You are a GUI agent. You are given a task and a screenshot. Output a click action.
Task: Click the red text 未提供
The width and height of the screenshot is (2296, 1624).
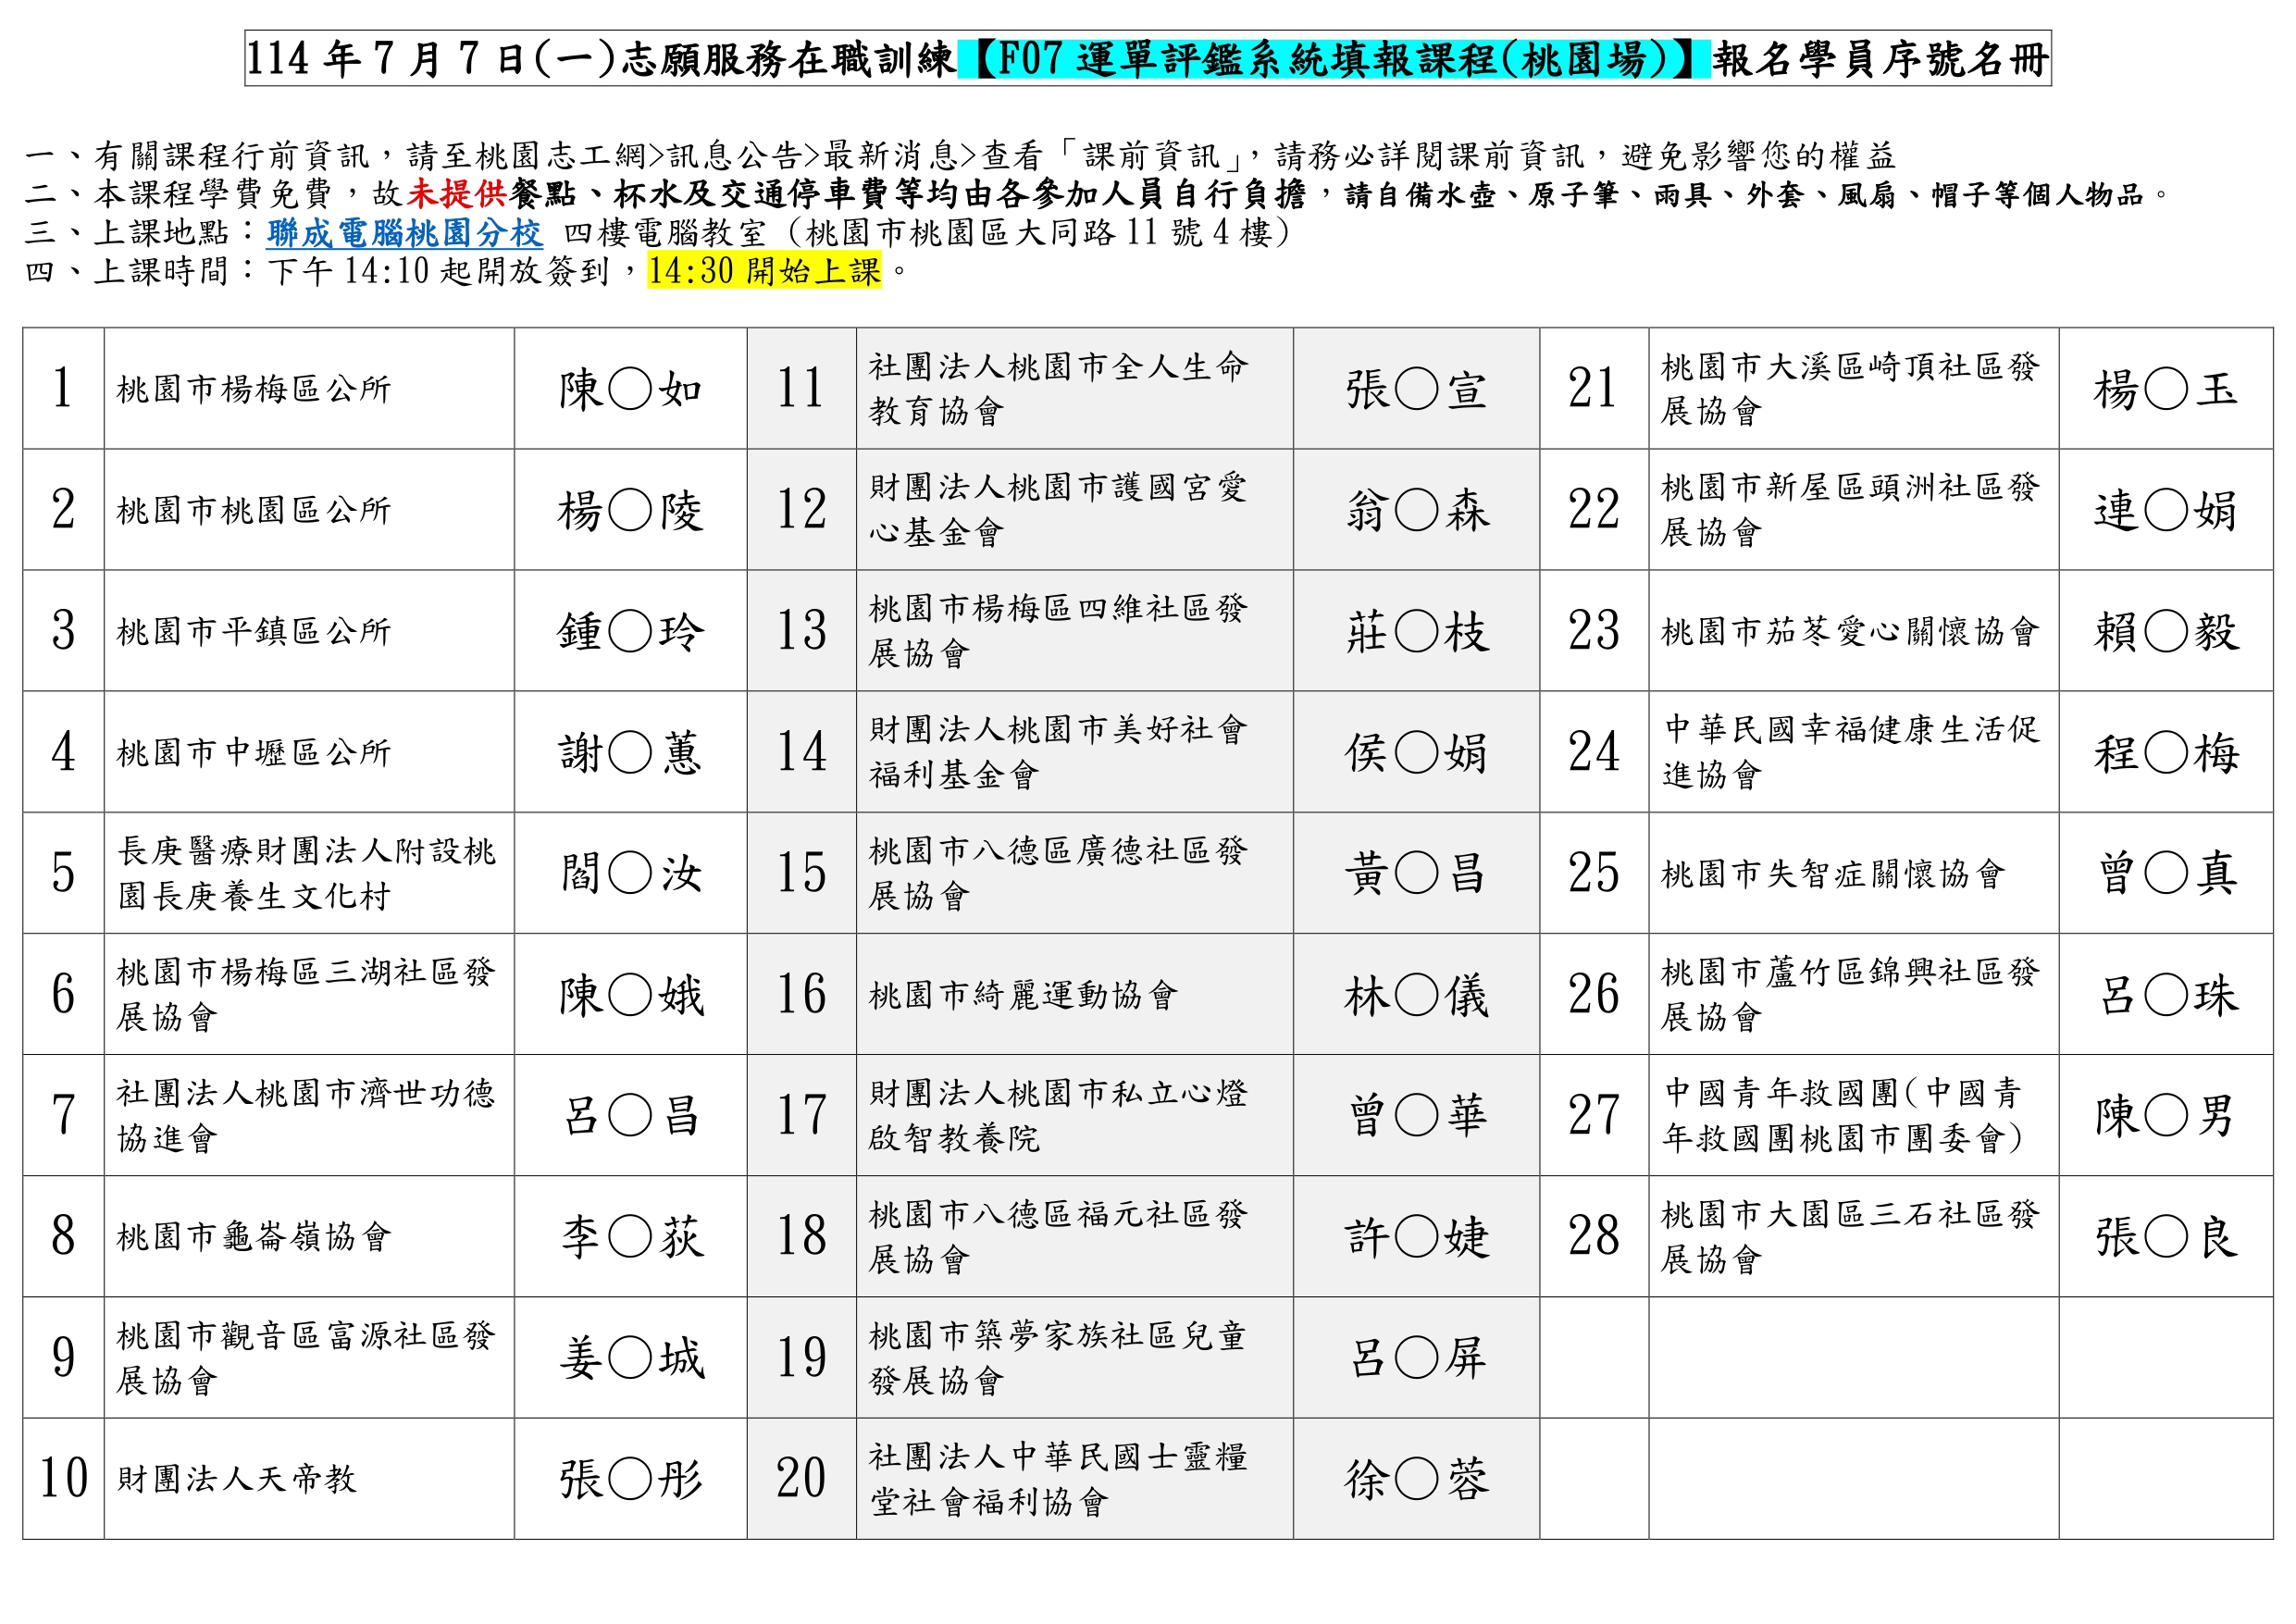click(x=456, y=194)
